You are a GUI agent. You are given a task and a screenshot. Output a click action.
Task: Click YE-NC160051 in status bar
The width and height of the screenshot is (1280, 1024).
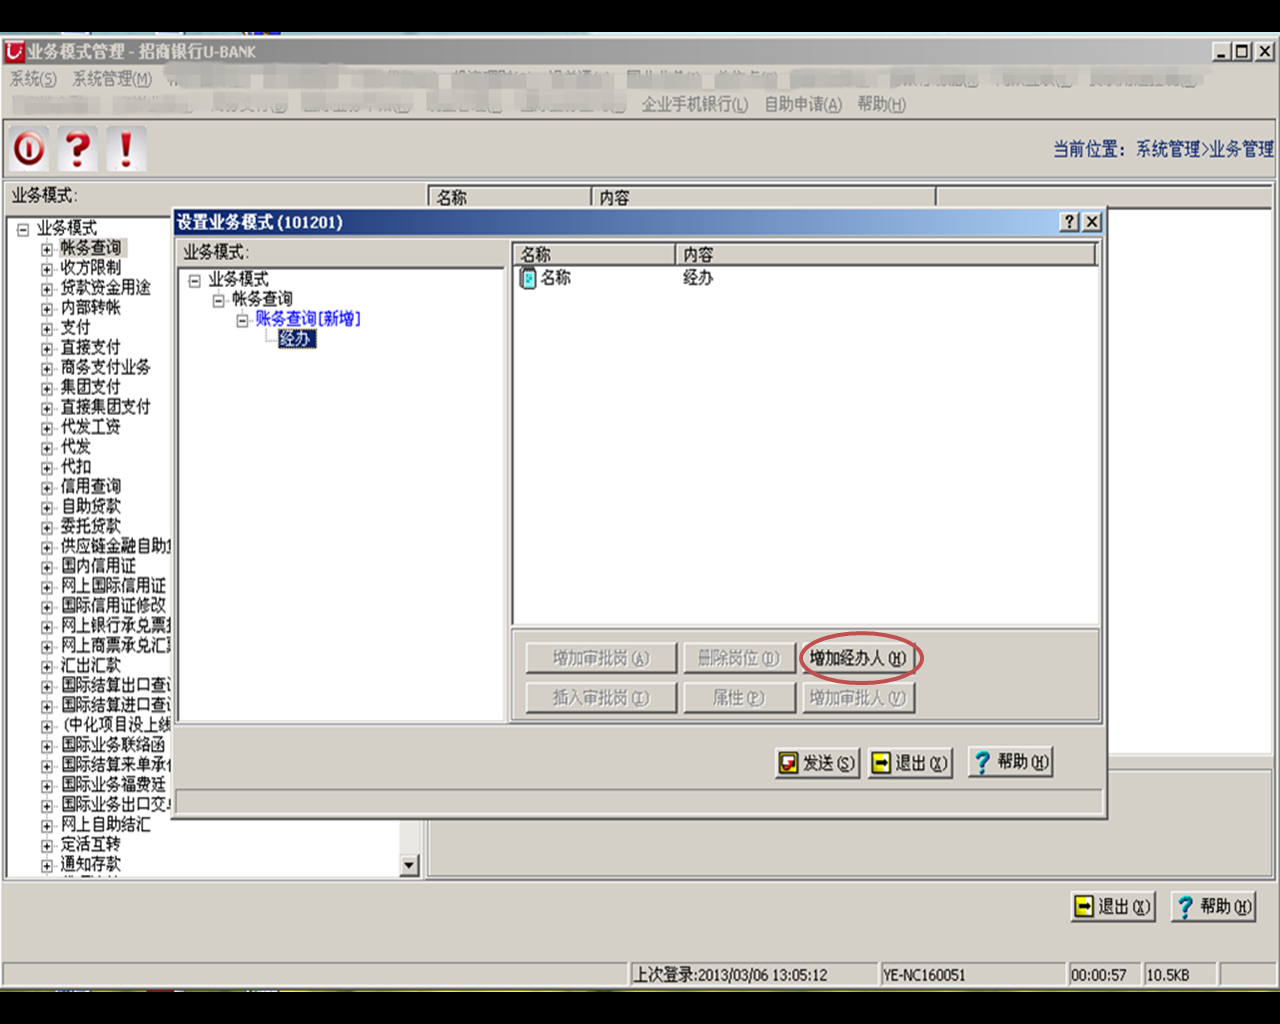pyautogui.click(x=974, y=974)
